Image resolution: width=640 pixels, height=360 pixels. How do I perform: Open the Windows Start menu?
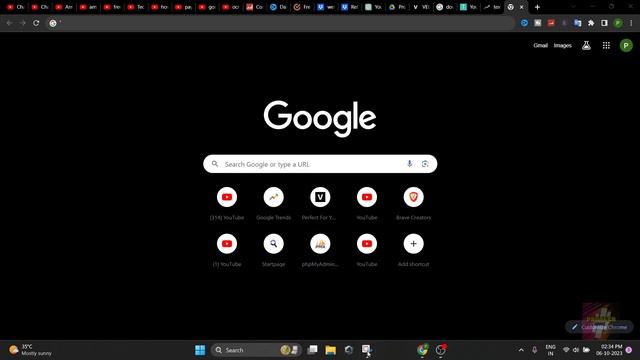tap(200, 350)
